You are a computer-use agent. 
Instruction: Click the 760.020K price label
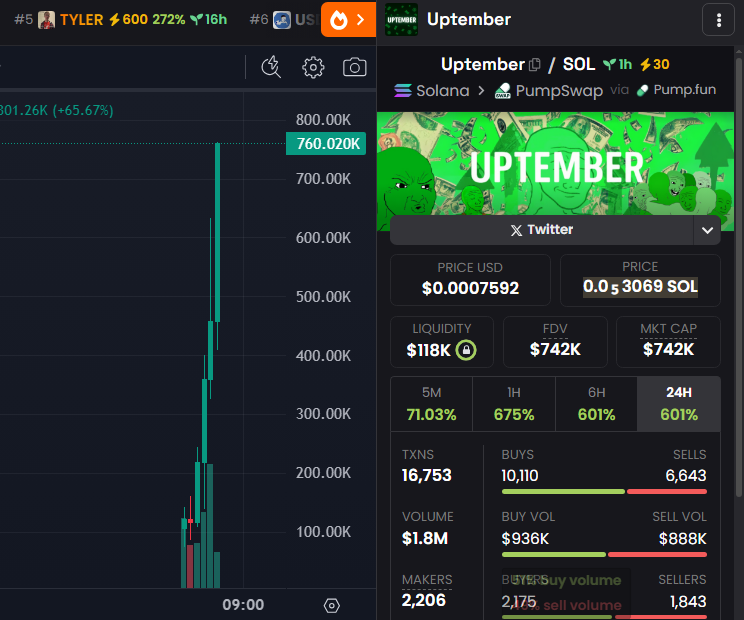coord(326,143)
